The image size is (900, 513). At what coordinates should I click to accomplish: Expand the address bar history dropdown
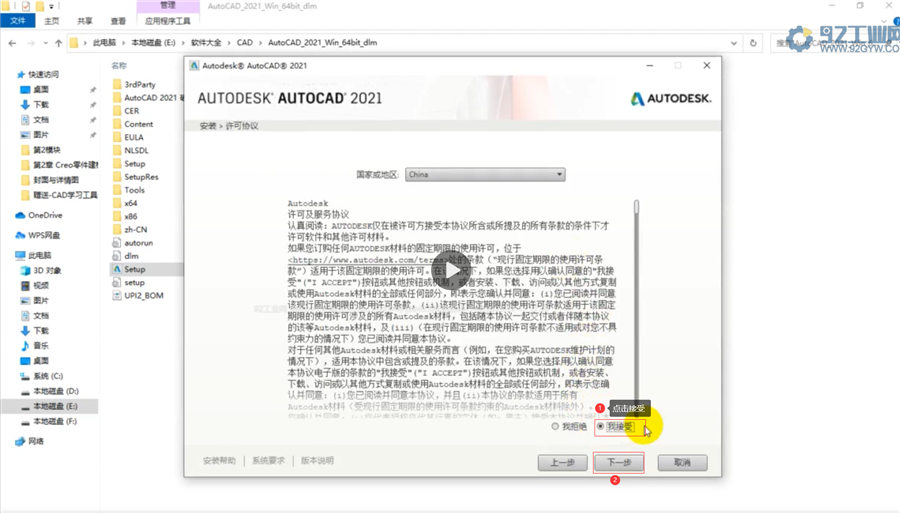(734, 43)
